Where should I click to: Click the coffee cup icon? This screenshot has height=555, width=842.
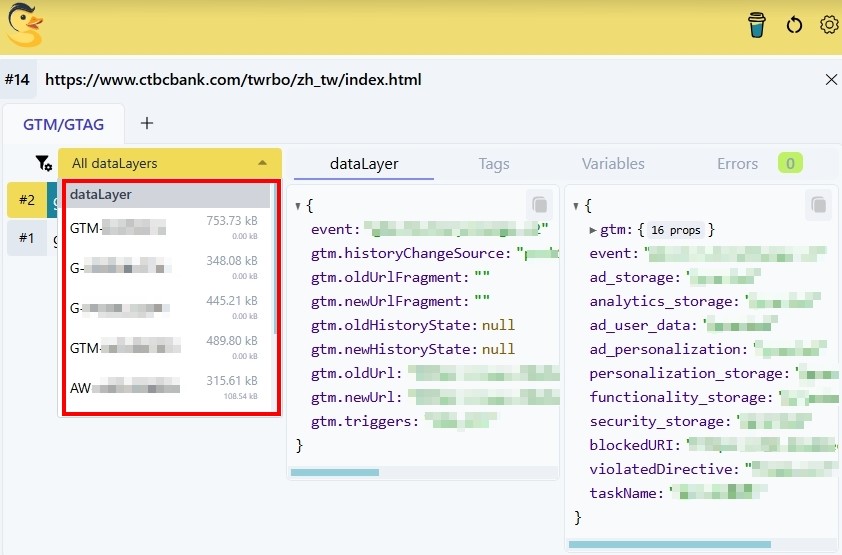point(757,25)
